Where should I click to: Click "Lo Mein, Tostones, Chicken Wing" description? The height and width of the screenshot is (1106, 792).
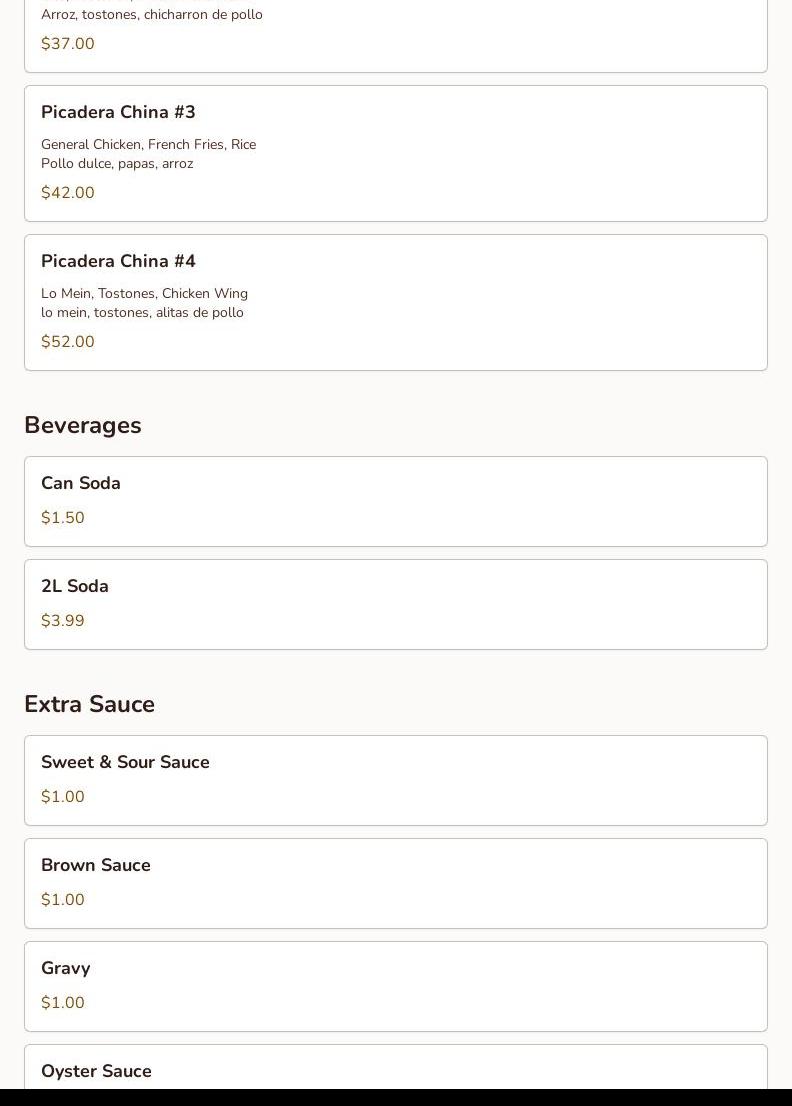(144, 294)
